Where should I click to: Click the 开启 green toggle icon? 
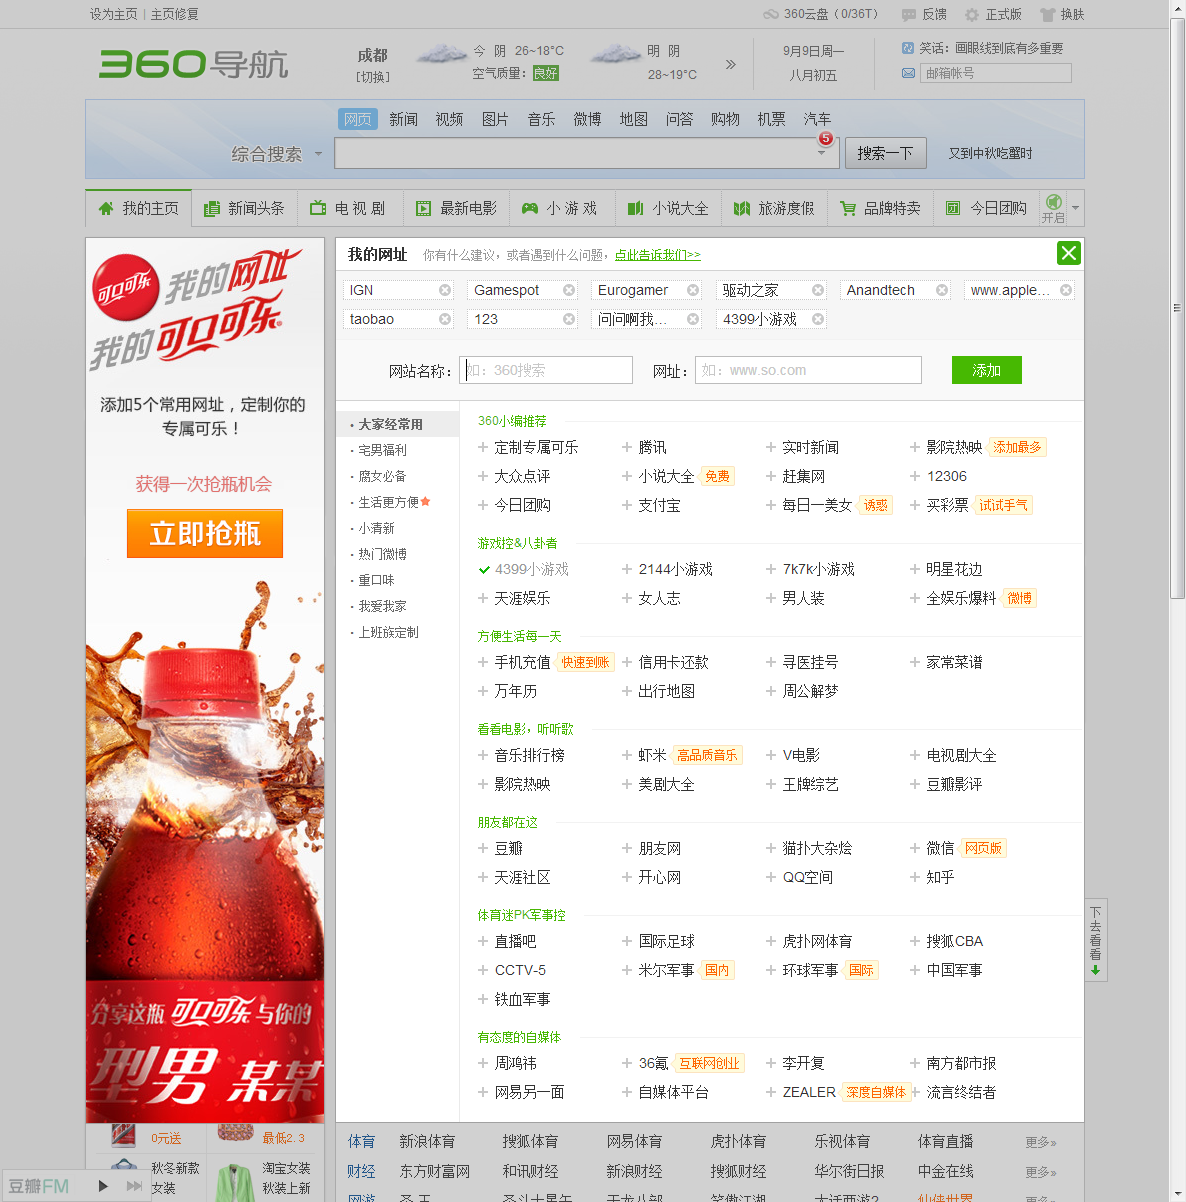coord(1053,202)
